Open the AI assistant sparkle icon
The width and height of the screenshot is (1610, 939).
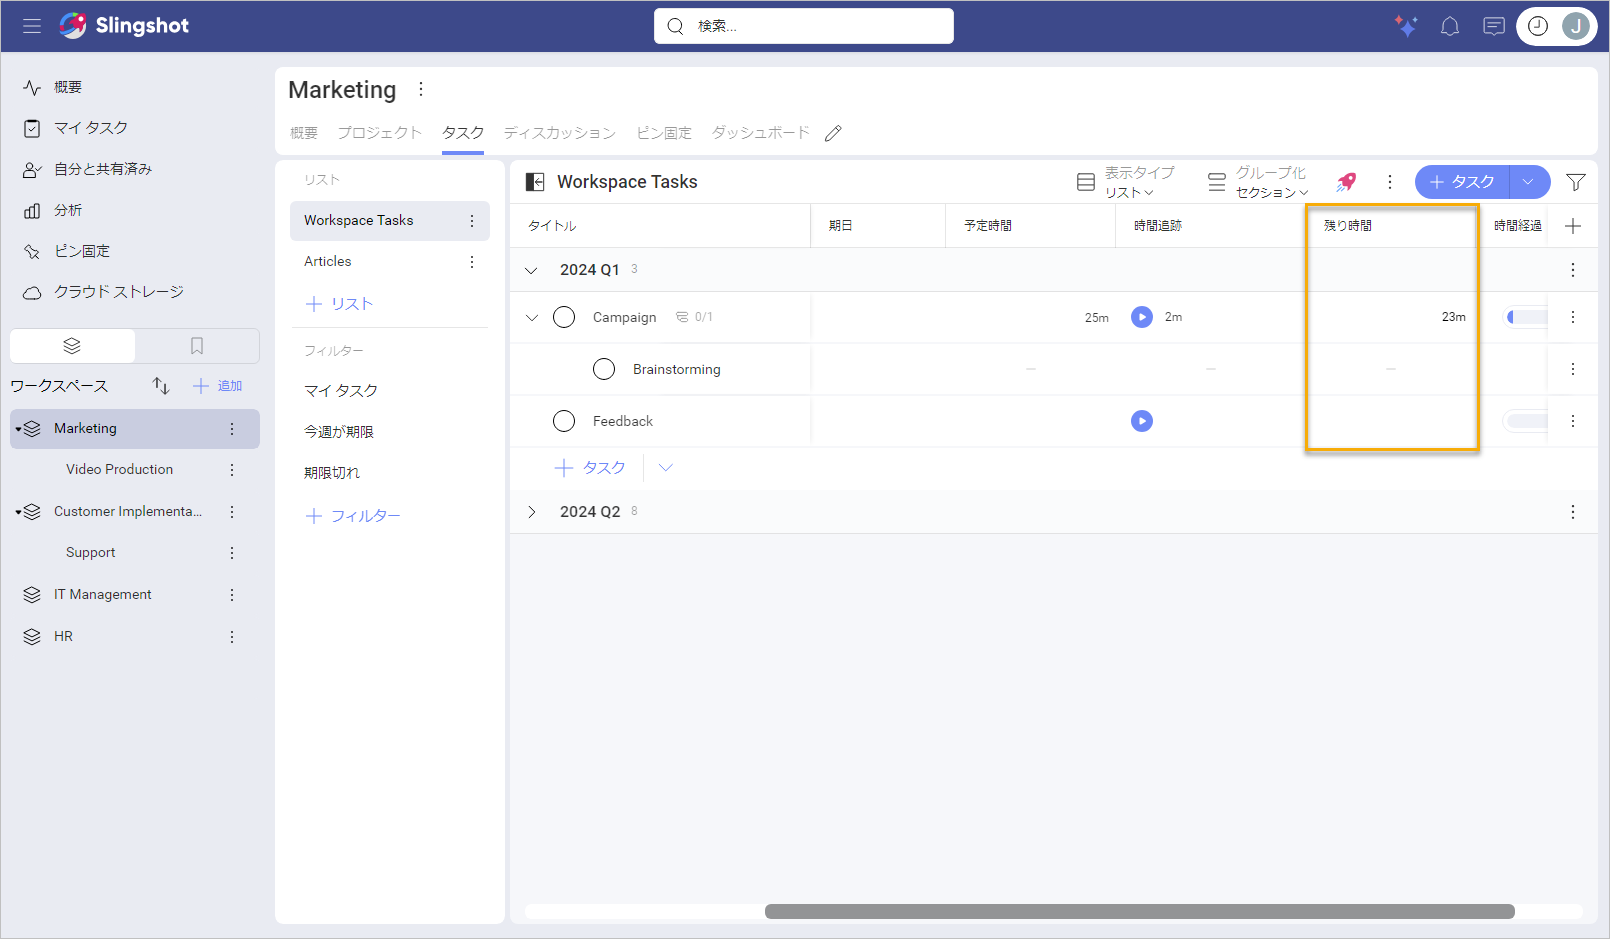click(x=1406, y=26)
